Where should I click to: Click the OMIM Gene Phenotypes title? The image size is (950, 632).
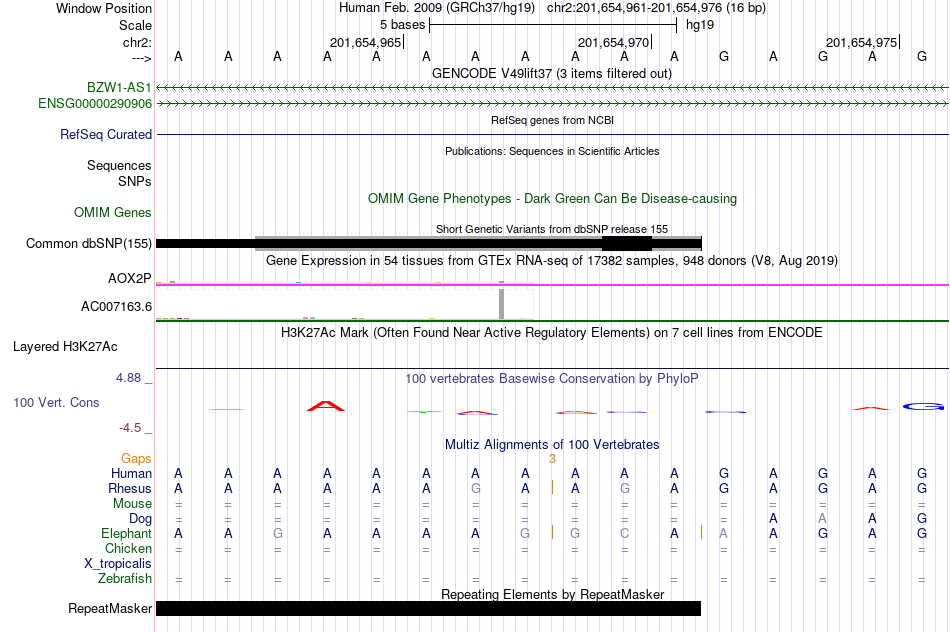tap(552, 199)
